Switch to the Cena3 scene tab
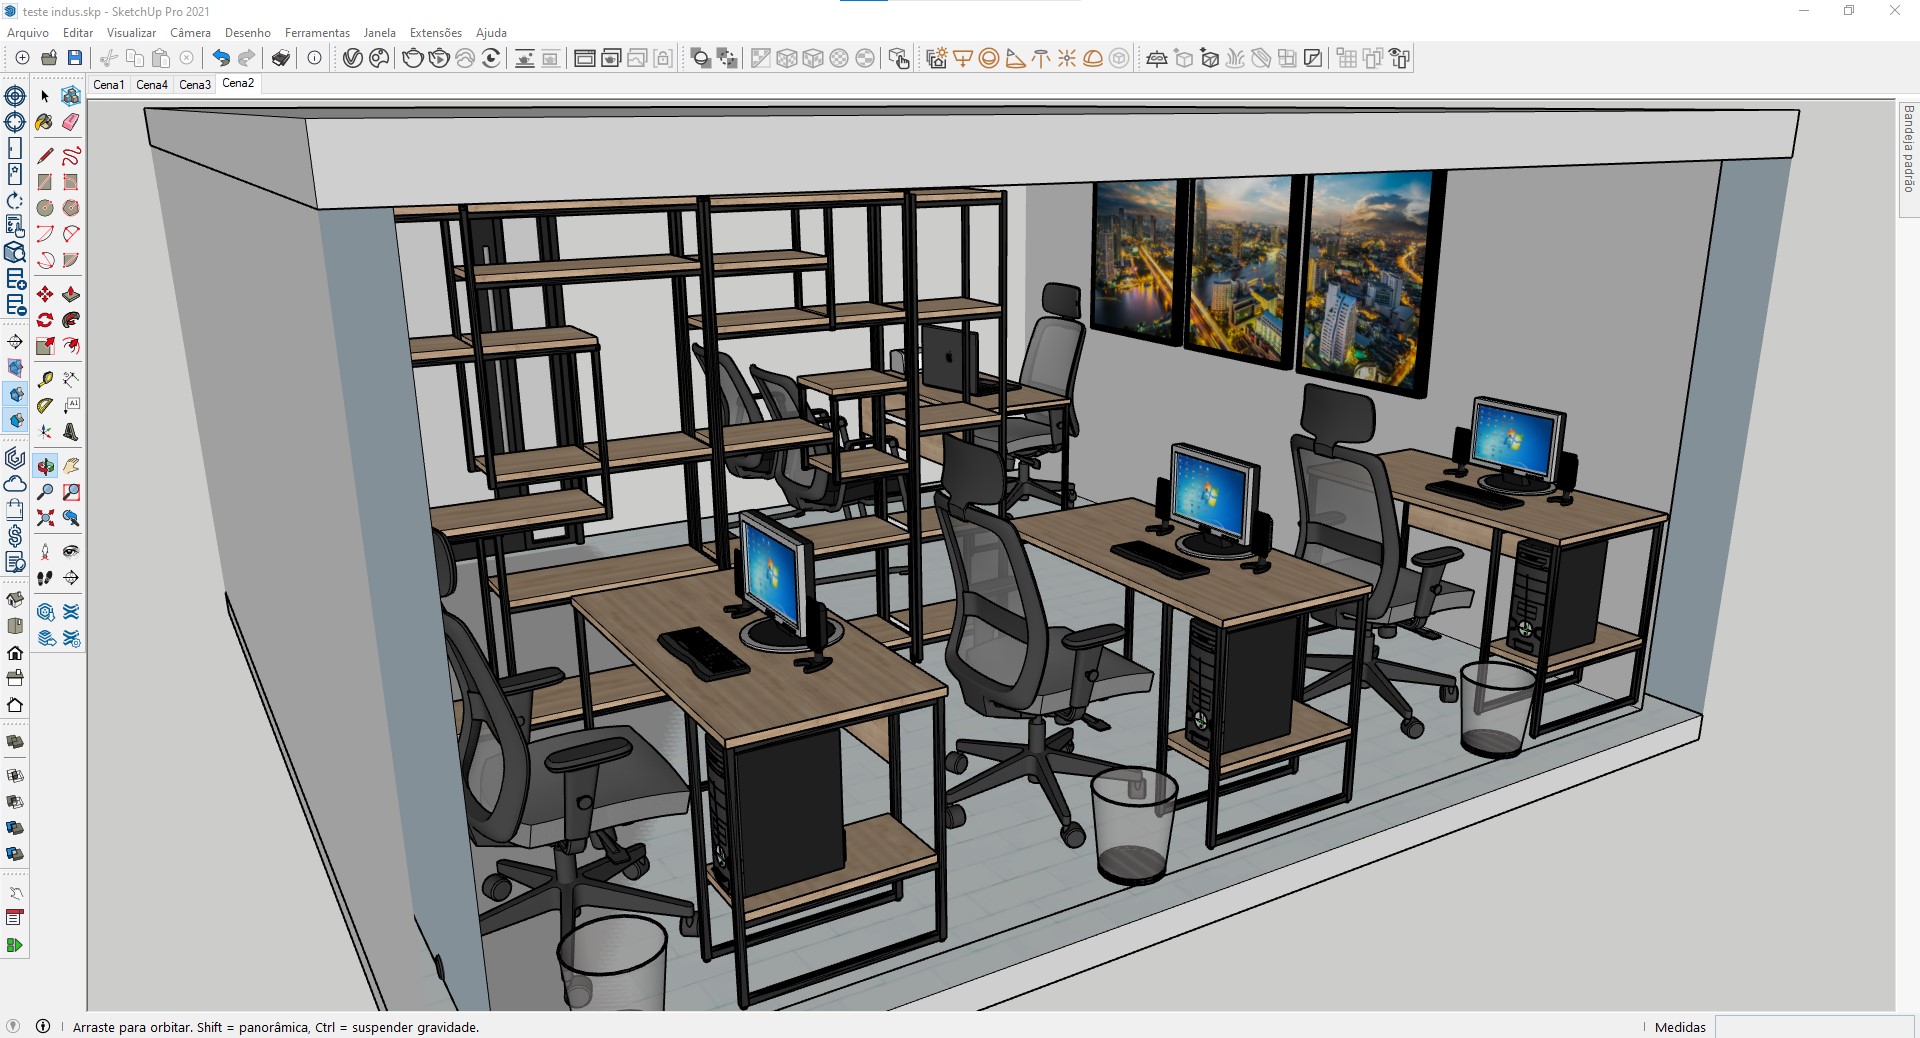 tap(194, 85)
